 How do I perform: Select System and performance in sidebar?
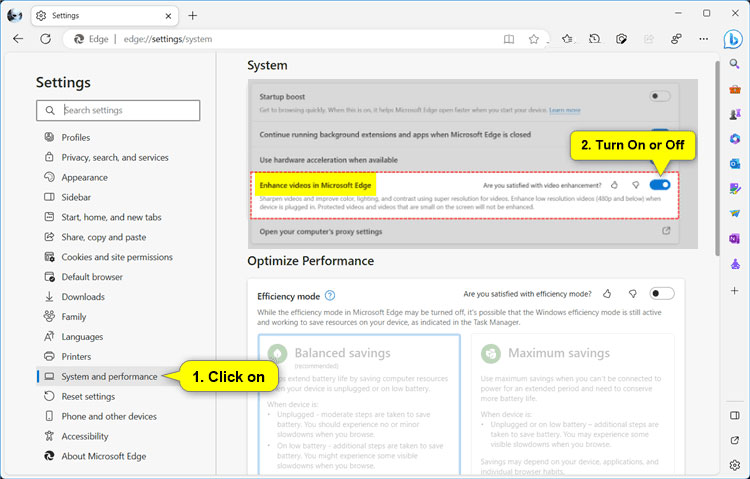(109, 377)
